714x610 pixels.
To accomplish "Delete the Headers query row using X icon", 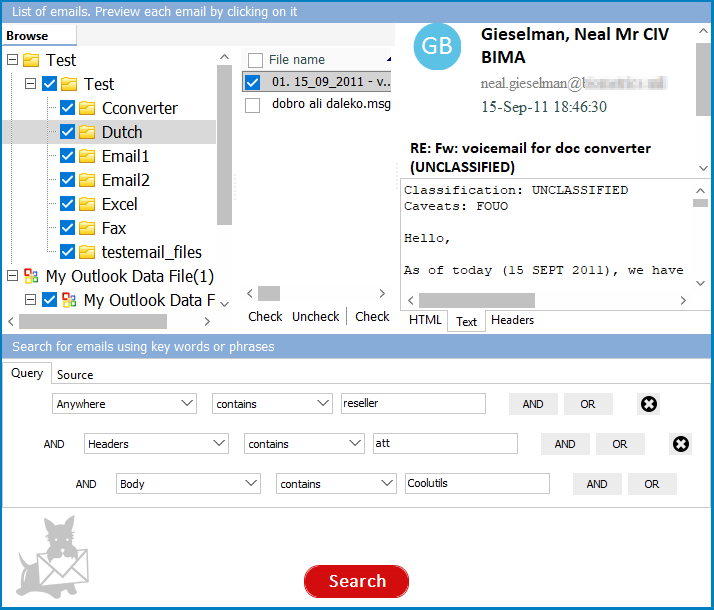I will tap(680, 444).
